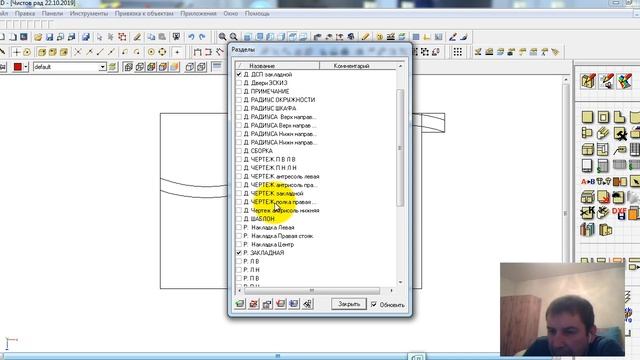The width and height of the screenshot is (640, 360).
Task: Click the fourth red icon at dialog bottom
Action: [280, 304]
